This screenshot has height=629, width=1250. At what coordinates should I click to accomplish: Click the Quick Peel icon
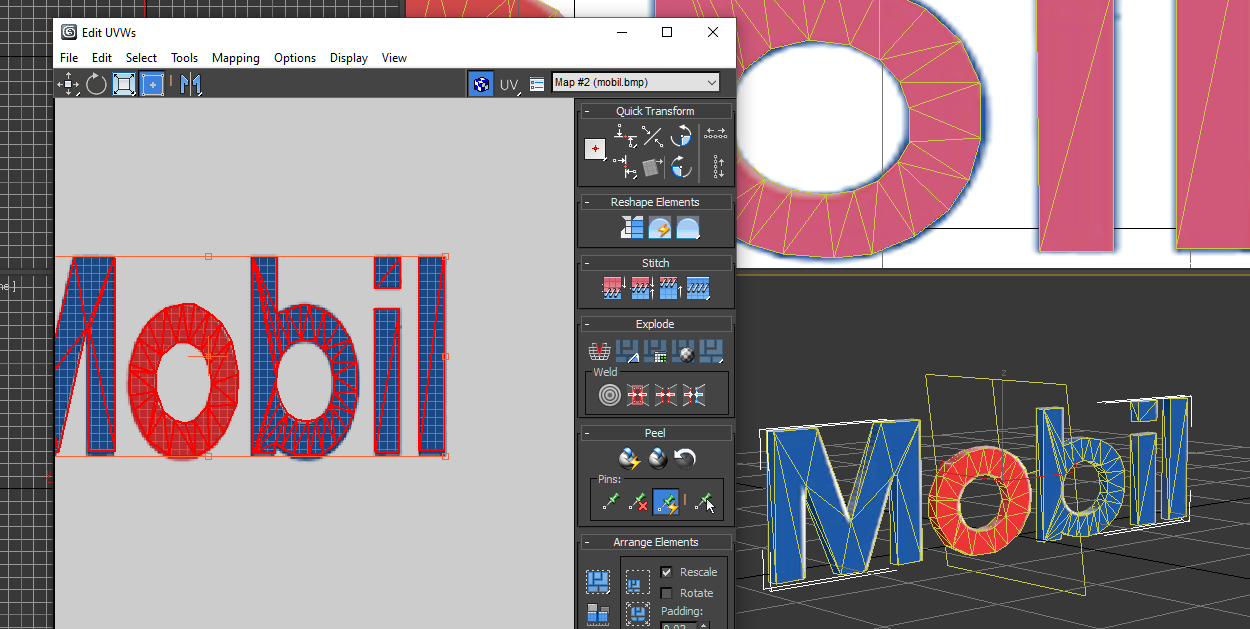tap(629, 459)
